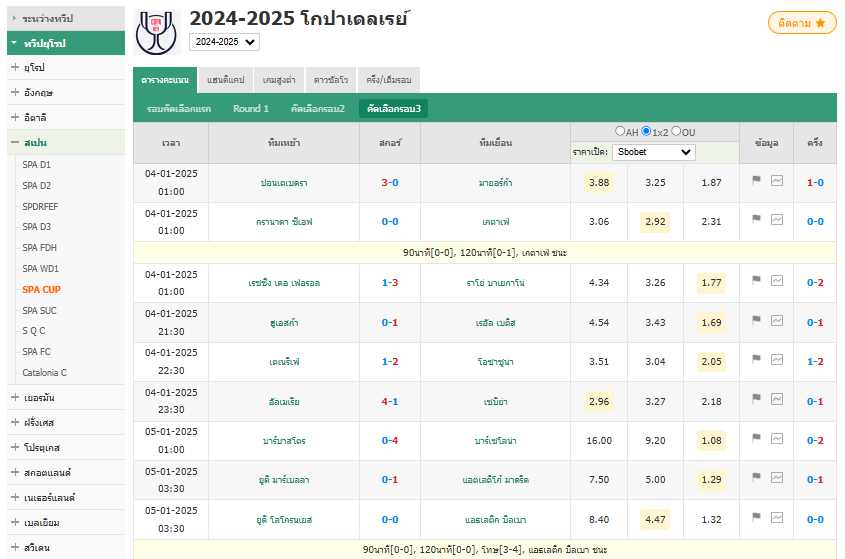Select the คัดเลือกรอบ2 stage tab

click(x=317, y=108)
